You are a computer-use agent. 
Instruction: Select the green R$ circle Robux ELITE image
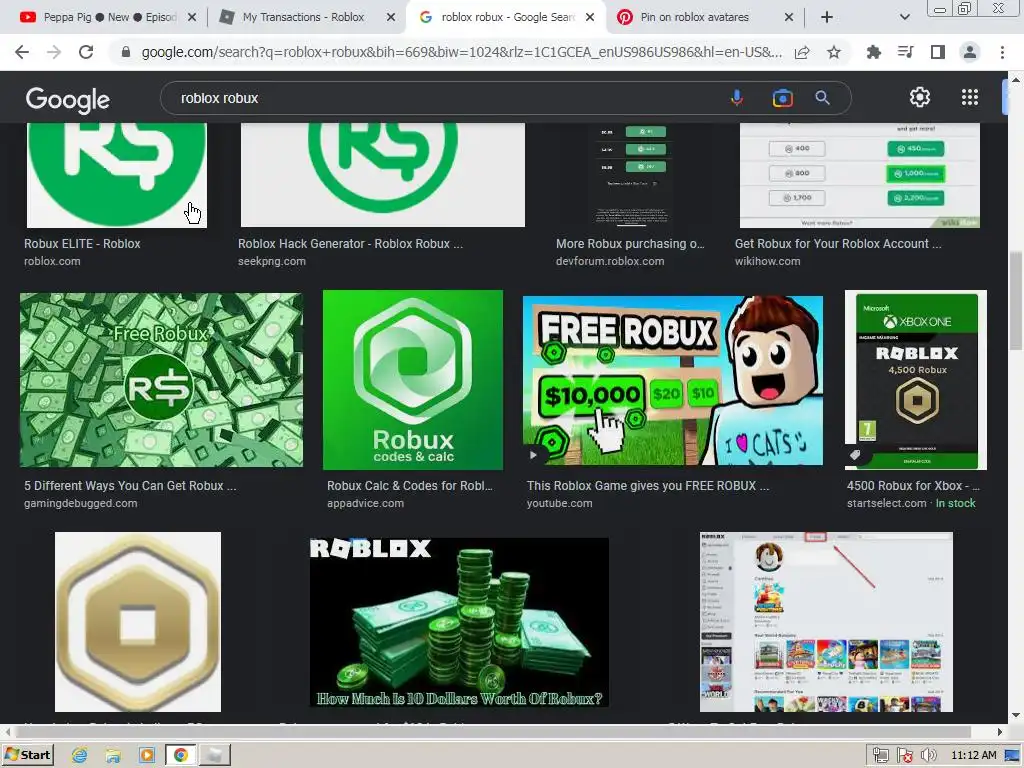point(116,175)
